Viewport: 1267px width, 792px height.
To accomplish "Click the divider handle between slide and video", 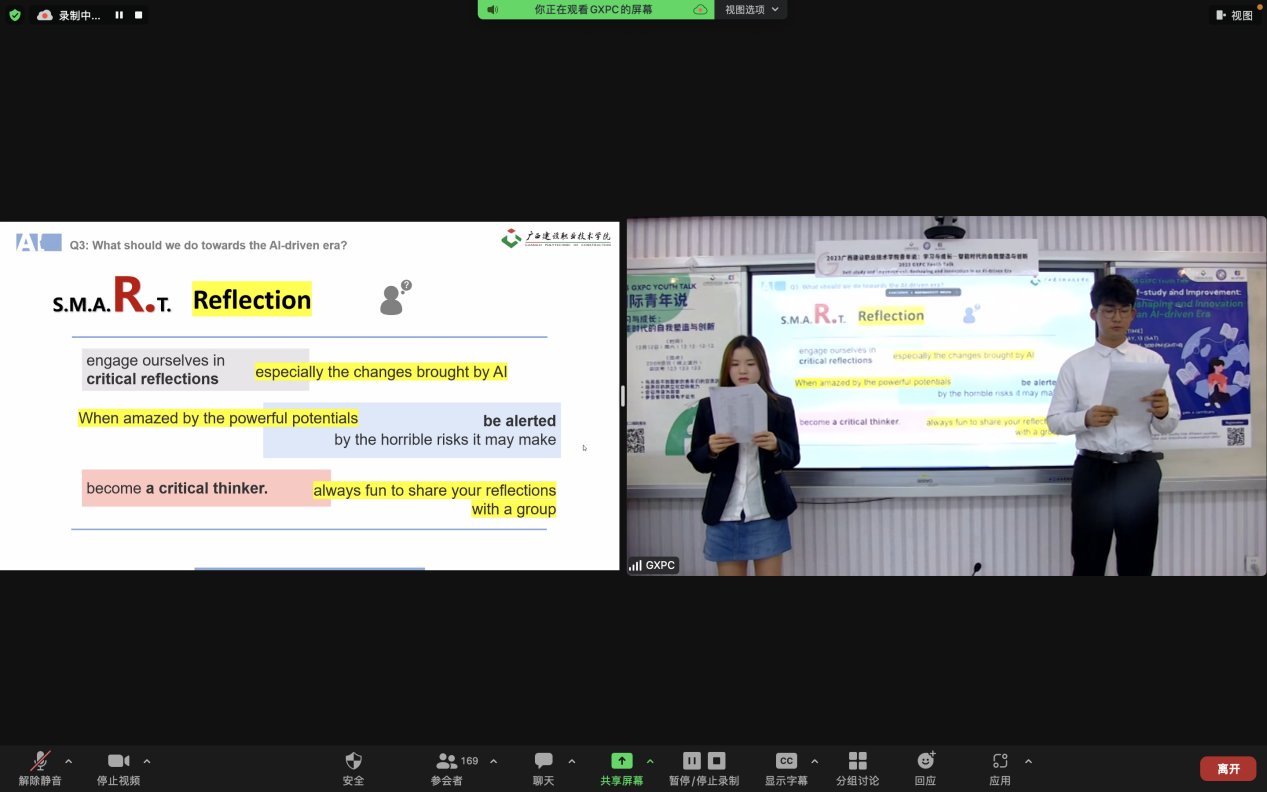I will (623, 396).
